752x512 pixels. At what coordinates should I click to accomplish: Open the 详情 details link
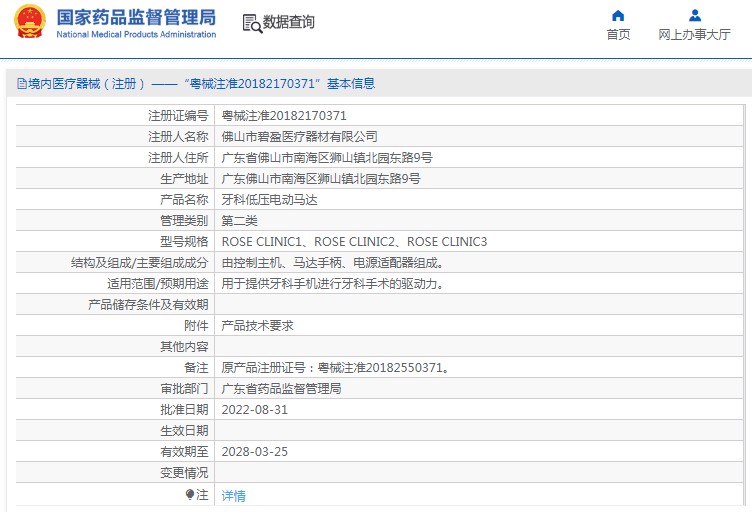click(234, 495)
